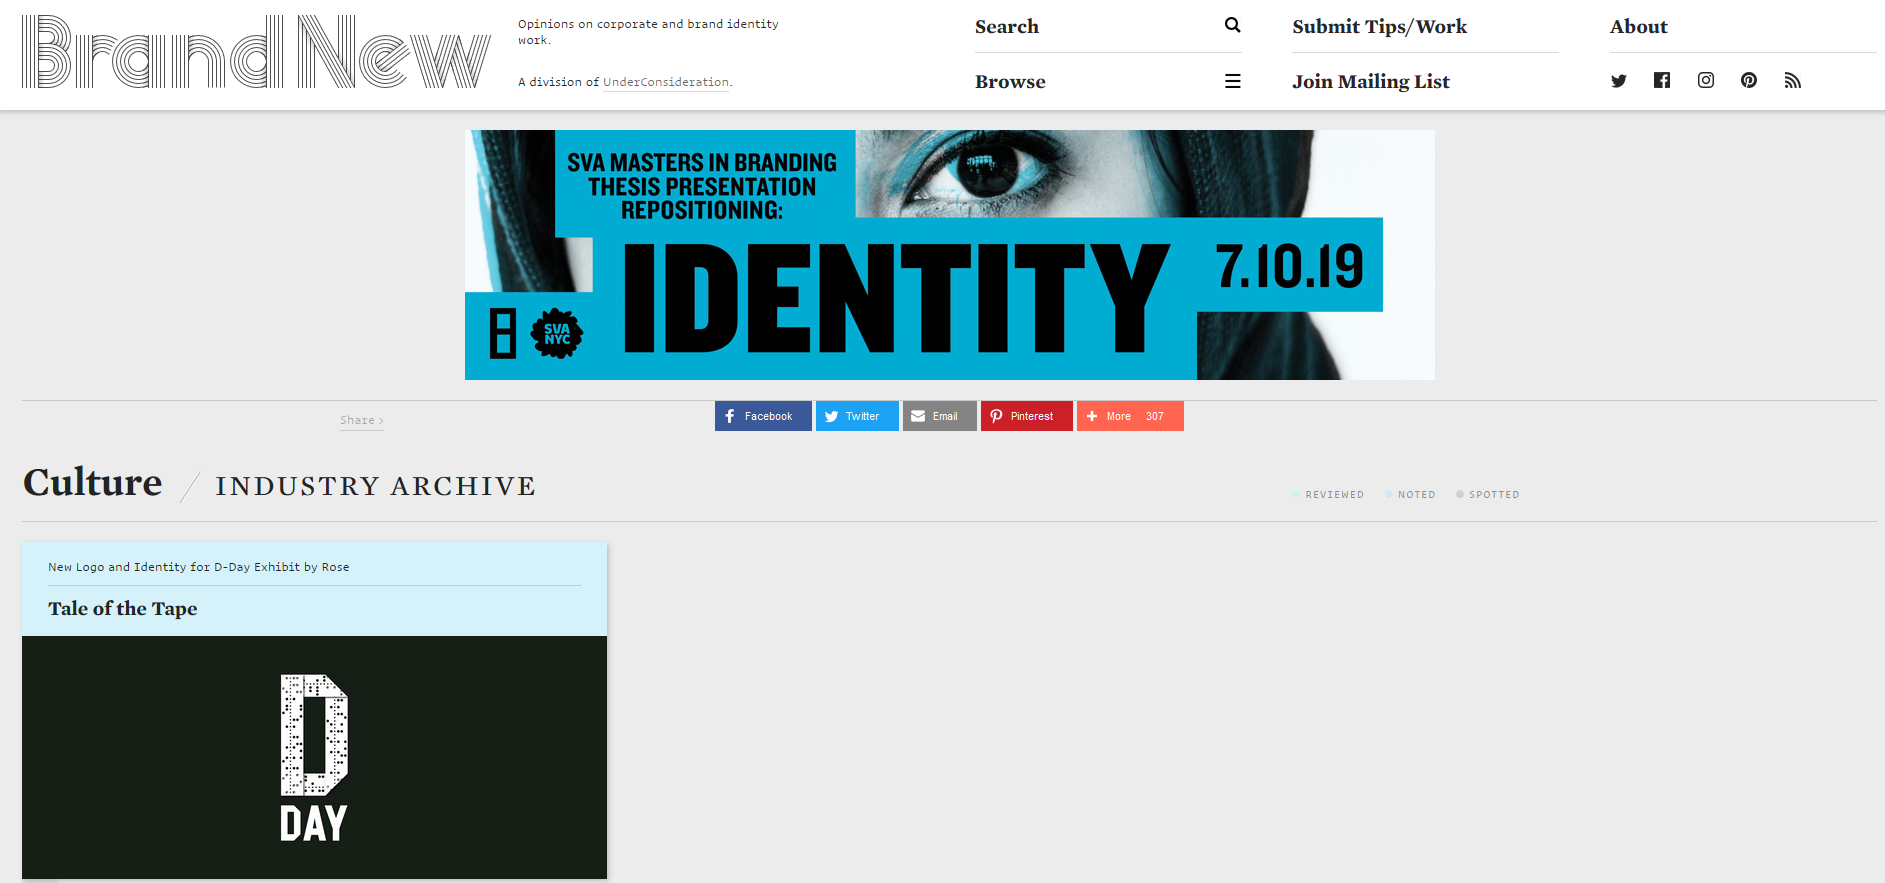This screenshot has height=883, width=1885.
Task: Visit the Facebook page via header icon
Action: pos(1661,81)
